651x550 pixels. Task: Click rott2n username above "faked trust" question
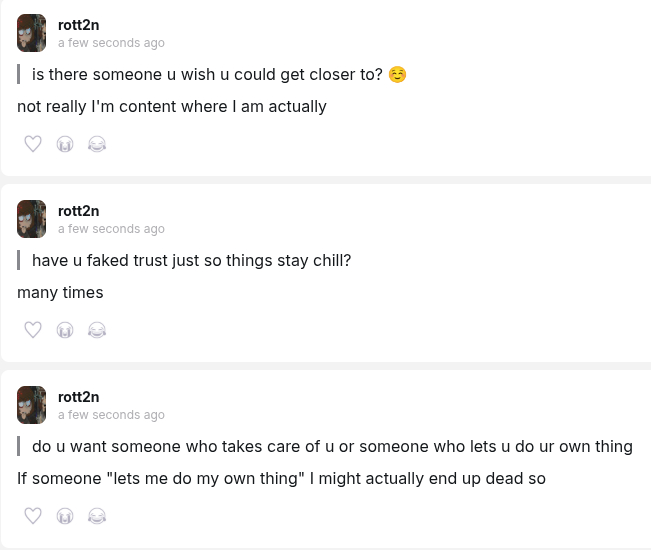pos(78,211)
